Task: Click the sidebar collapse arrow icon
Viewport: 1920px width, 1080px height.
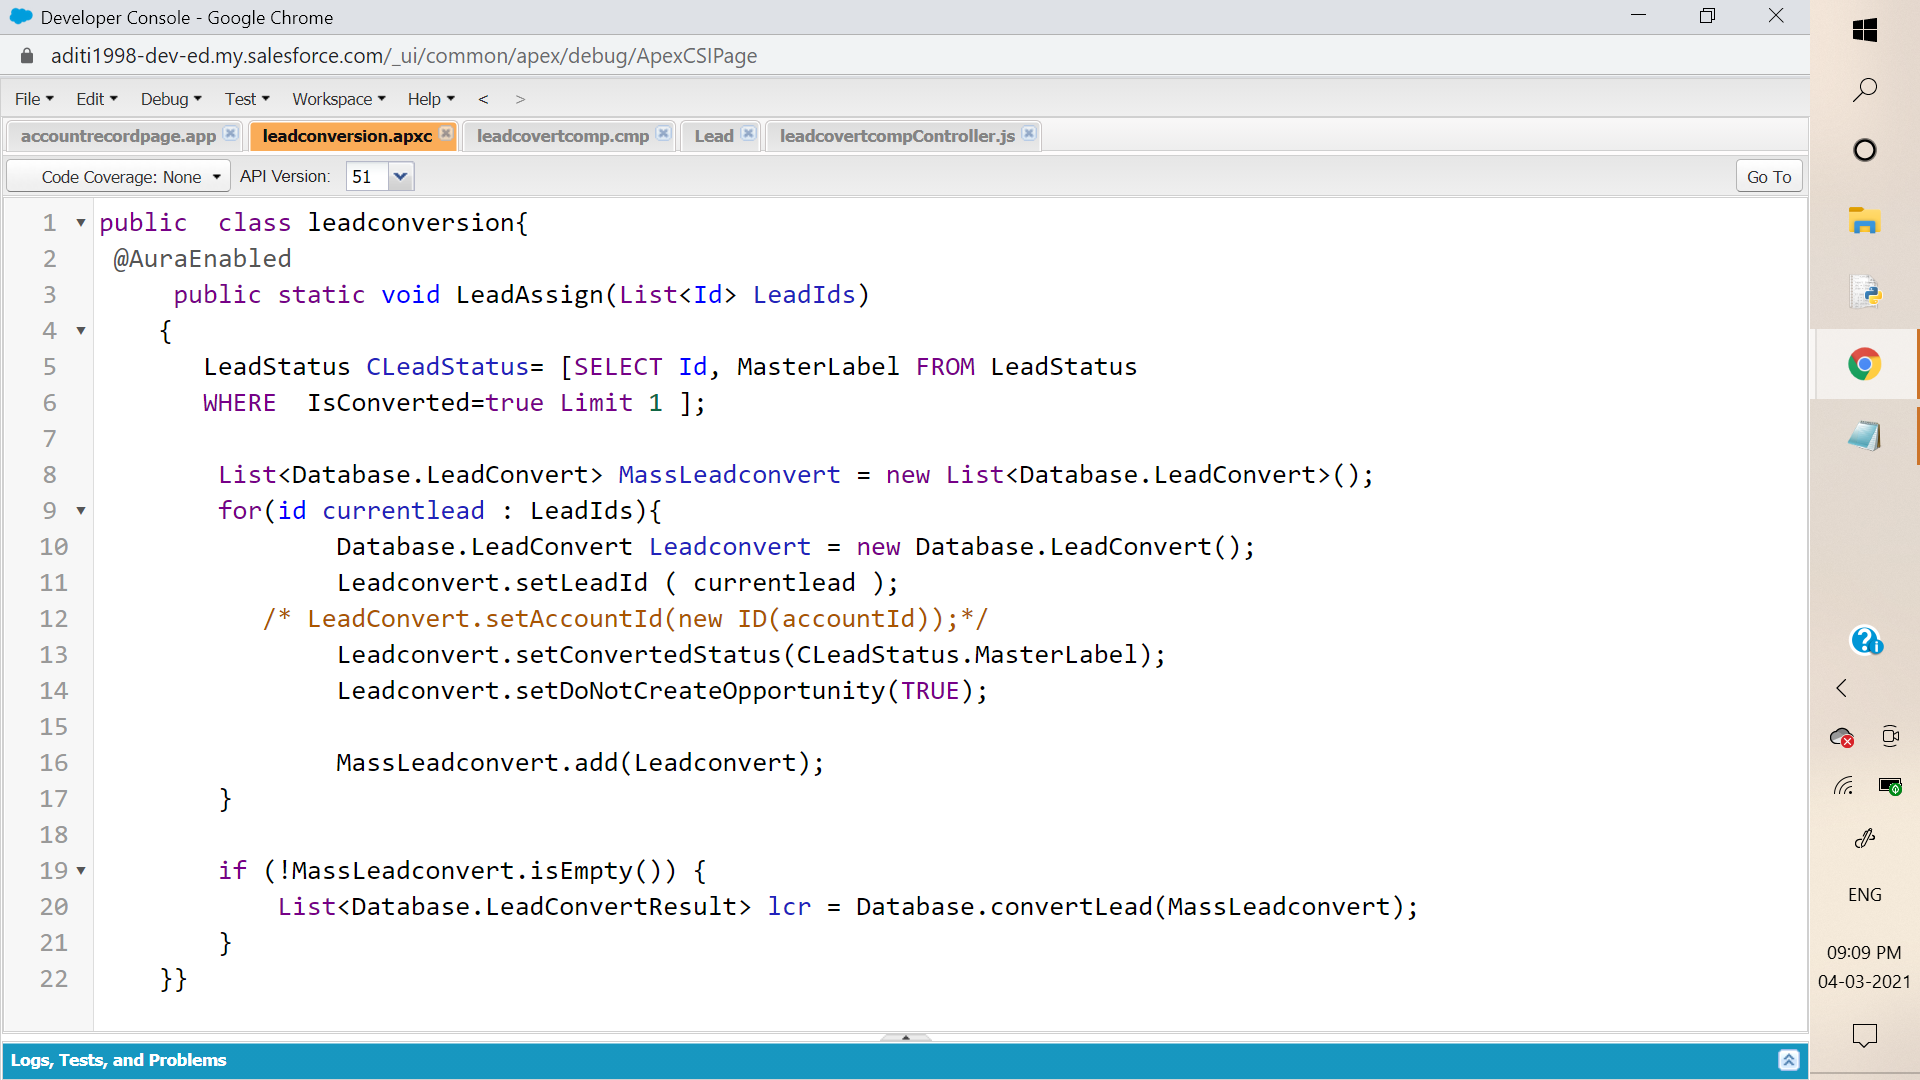Action: pyautogui.click(x=1841, y=688)
